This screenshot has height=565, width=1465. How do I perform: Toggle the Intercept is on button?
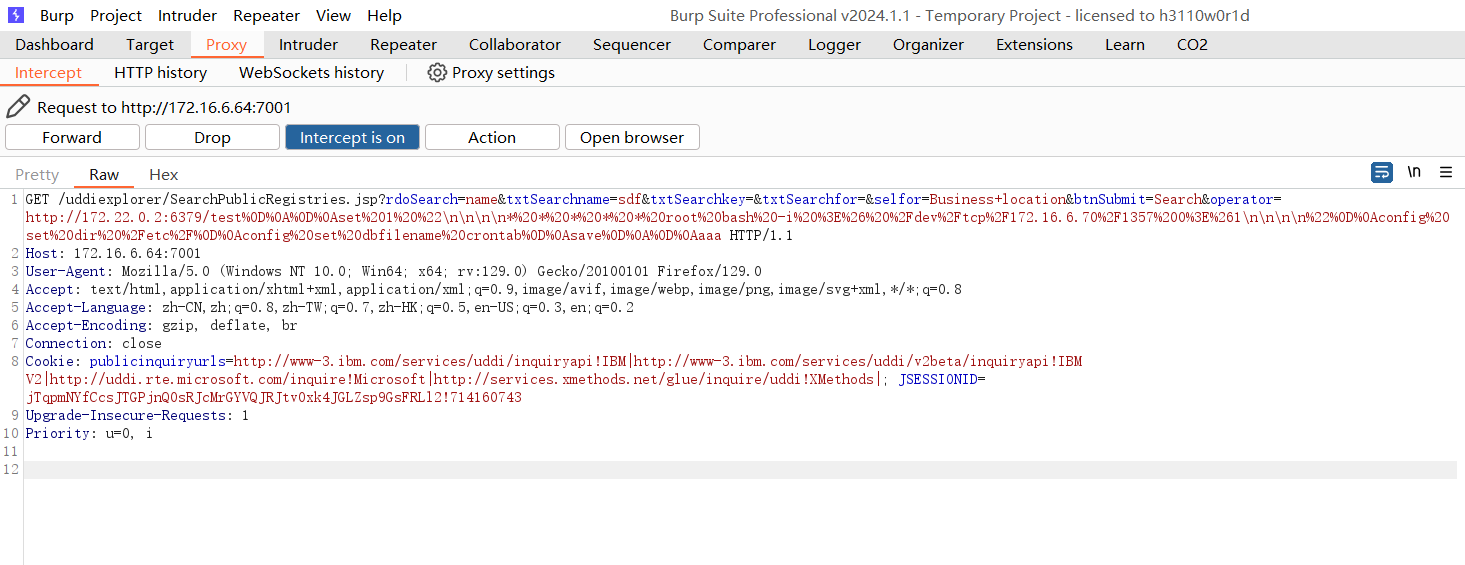coord(352,138)
